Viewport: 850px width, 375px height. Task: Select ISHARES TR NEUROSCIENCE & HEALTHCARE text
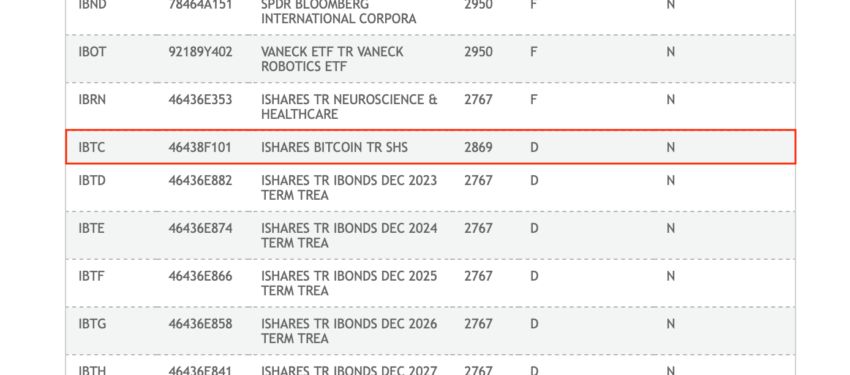tap(349, 107)
